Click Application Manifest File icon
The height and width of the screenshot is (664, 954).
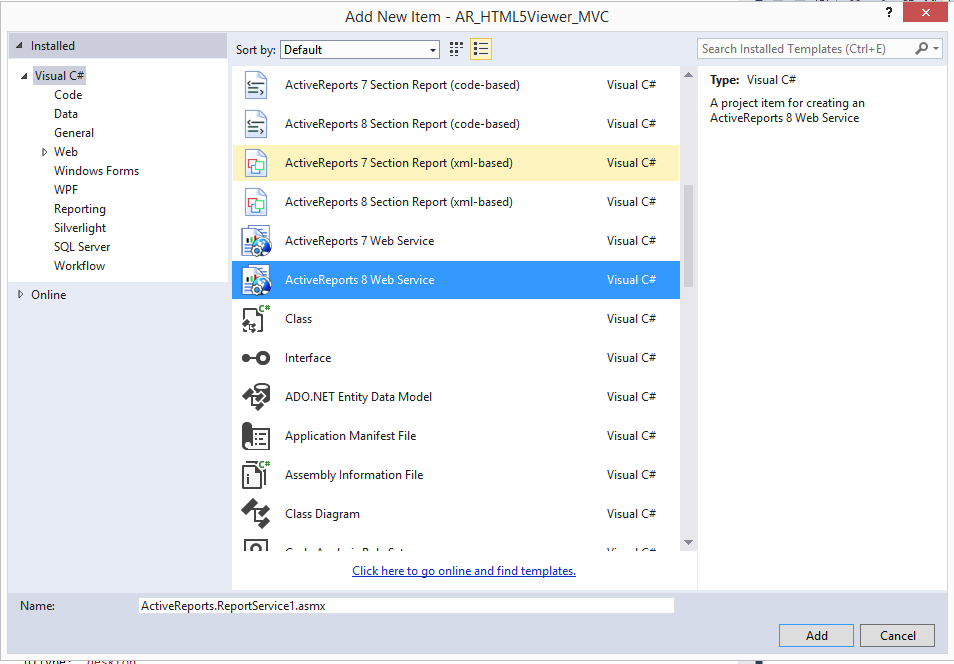pyautogui.click(x=256, y=436)
